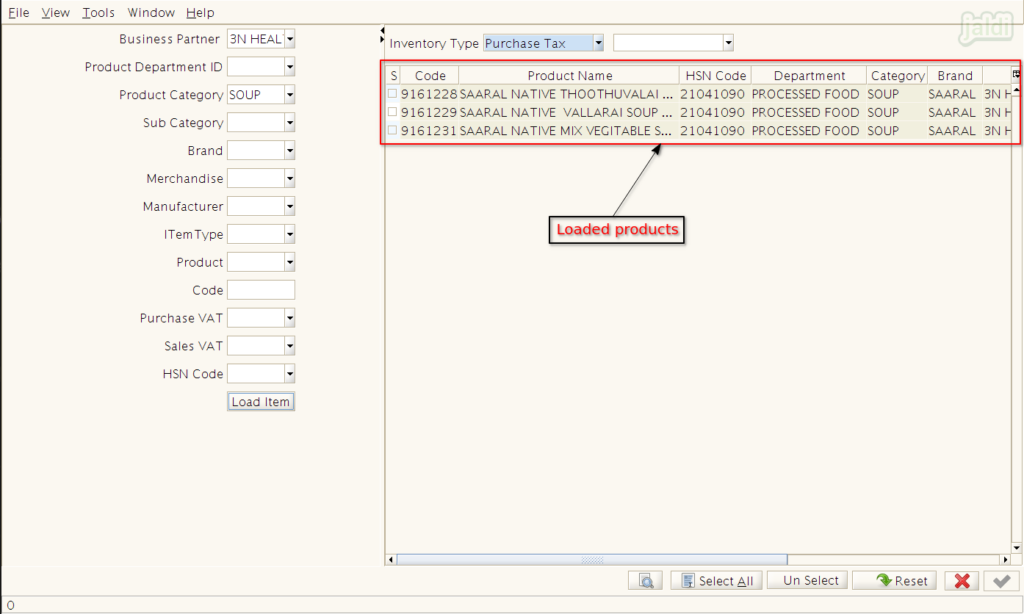Open the Help menu
The height and width of the screenshot is (614, 1024).
[200, 12]
